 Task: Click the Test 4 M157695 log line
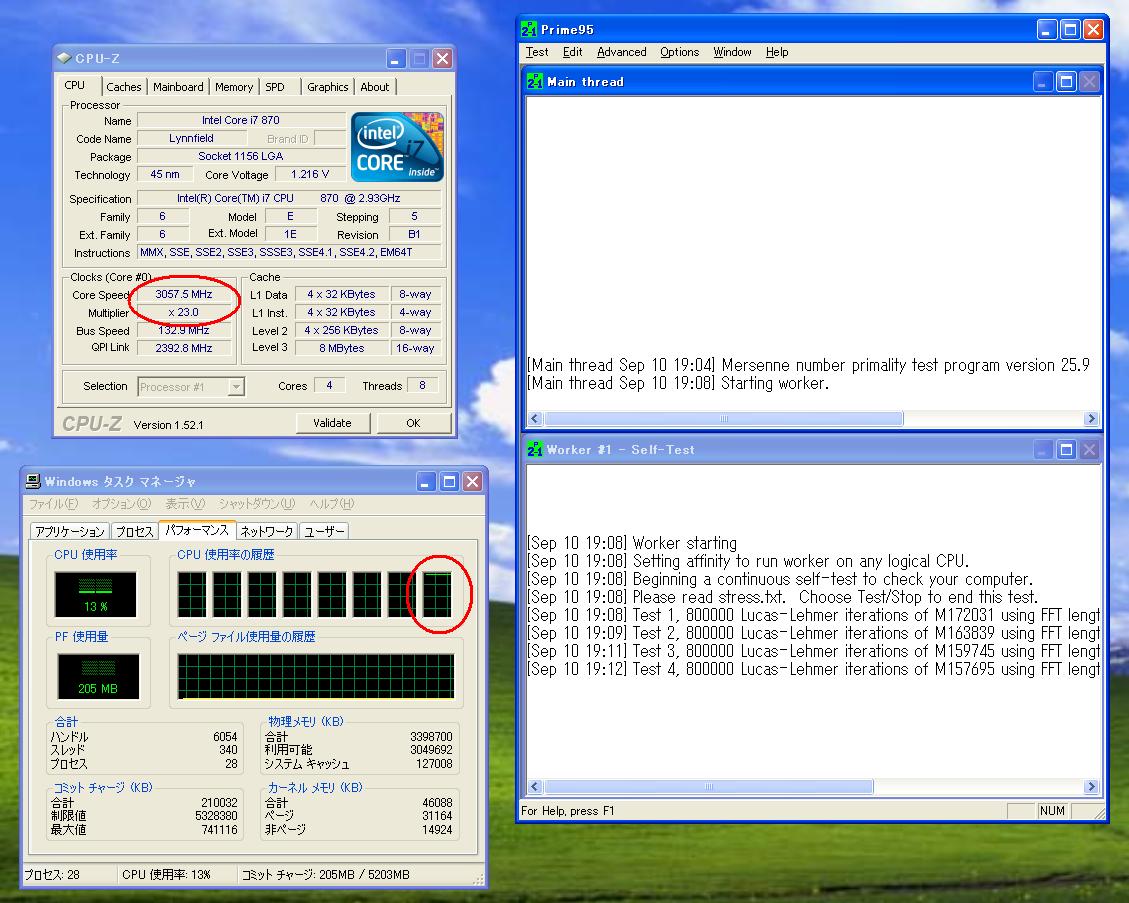[814, 669]
